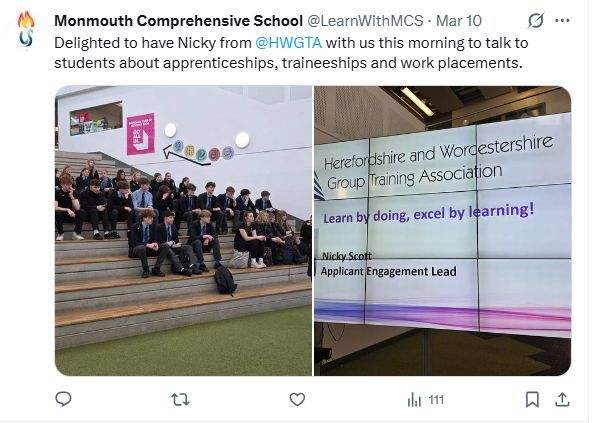Open the photo of students seated on steps

click(x=183, y=231)
